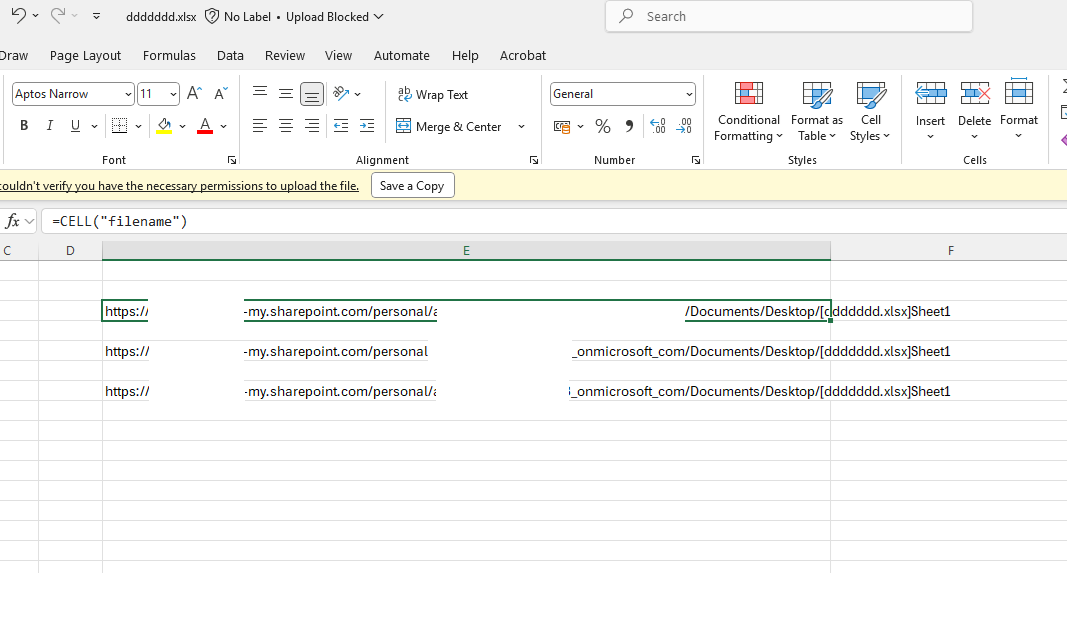This screenshot has width=1067, height=644.
Task: Click the Increase Decimal icon
Action: click(658, 126)
